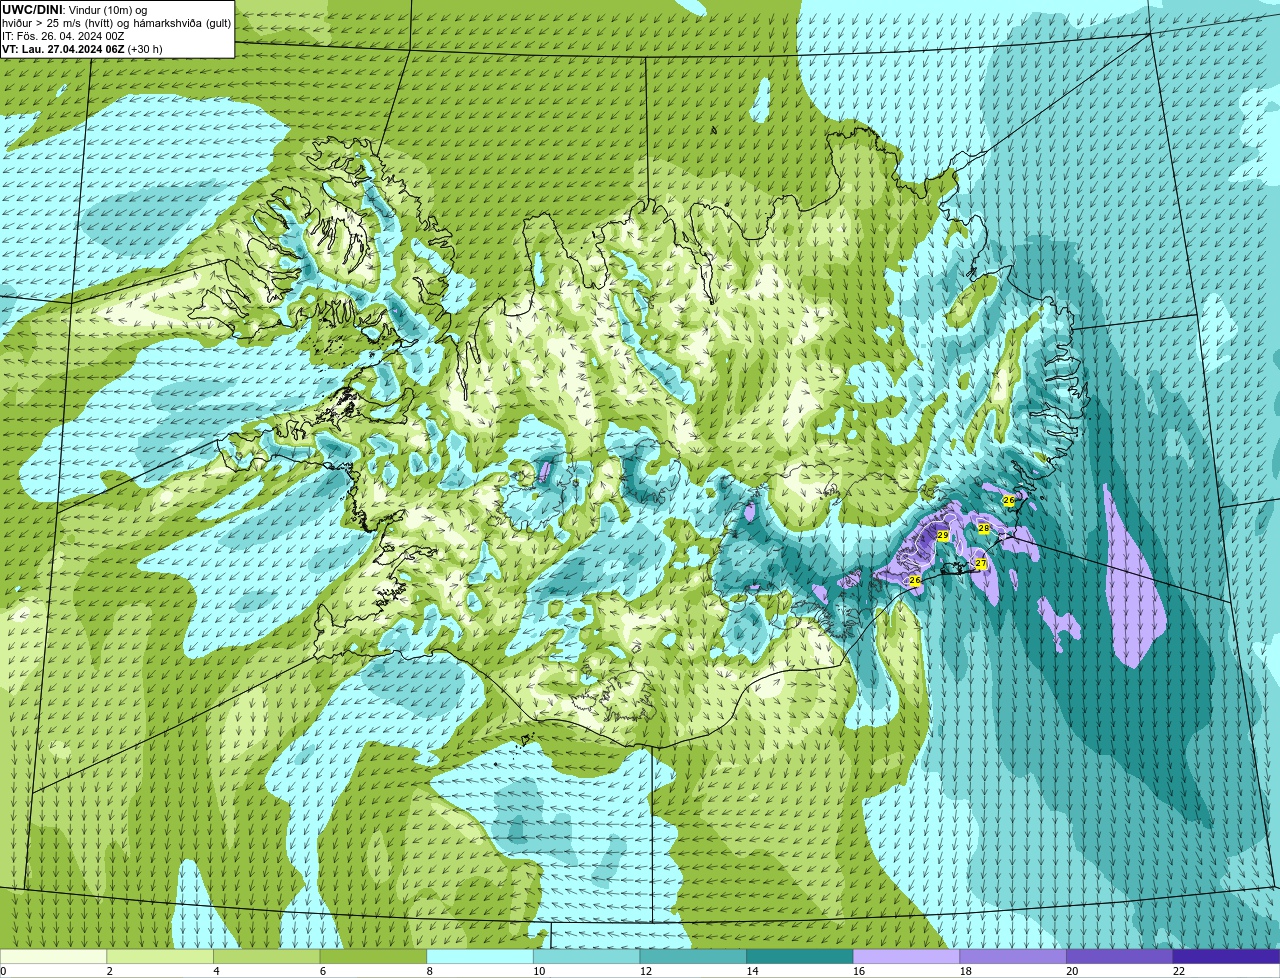Click the colorbar tick label '16'
Viewport: 1280px width, 978px height.
pos(859,971)
